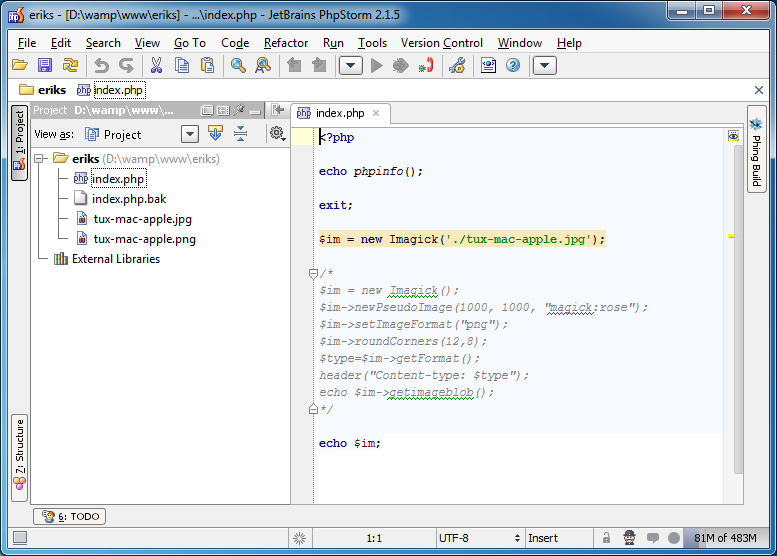Open the UTF-8 encoding selector
777x556 pixels.
click(479, 538)
